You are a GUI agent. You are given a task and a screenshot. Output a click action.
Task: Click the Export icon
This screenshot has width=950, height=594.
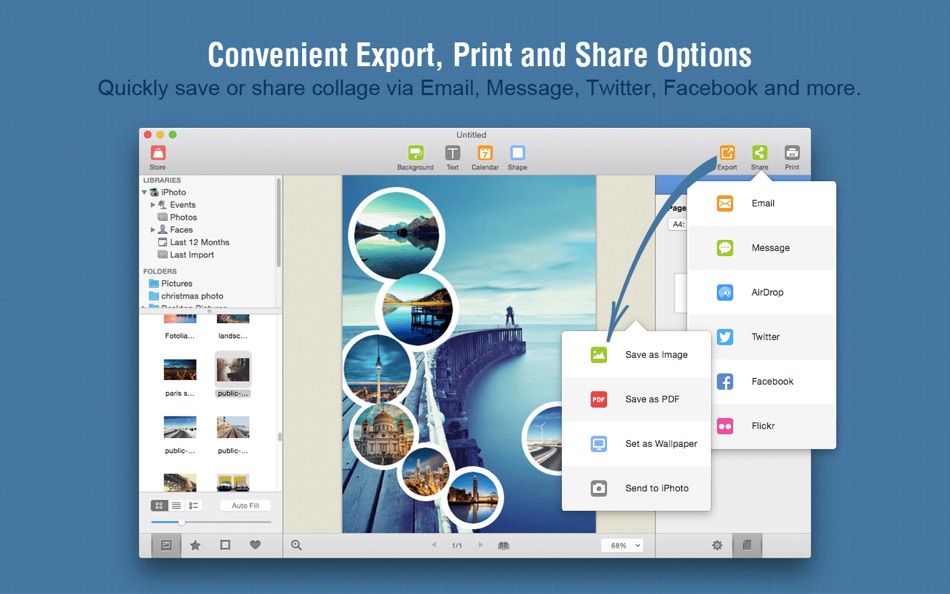pyautogui.click(x=727, y=153)
